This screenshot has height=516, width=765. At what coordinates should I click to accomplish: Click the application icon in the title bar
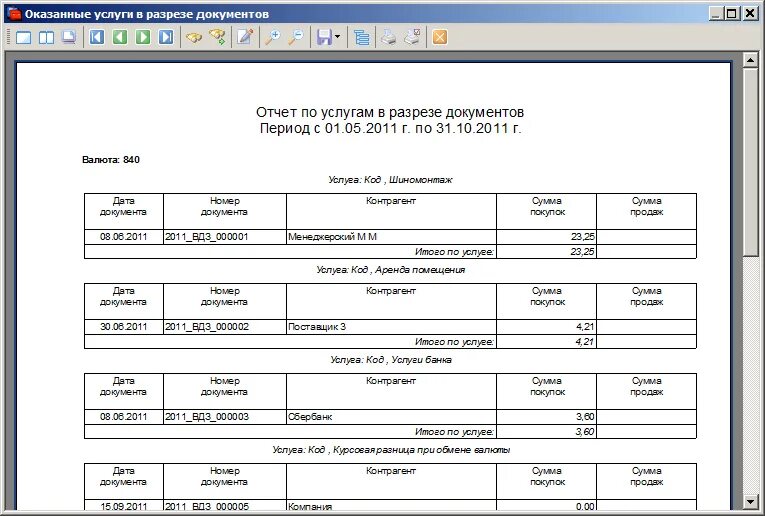(x=14, y=14)
